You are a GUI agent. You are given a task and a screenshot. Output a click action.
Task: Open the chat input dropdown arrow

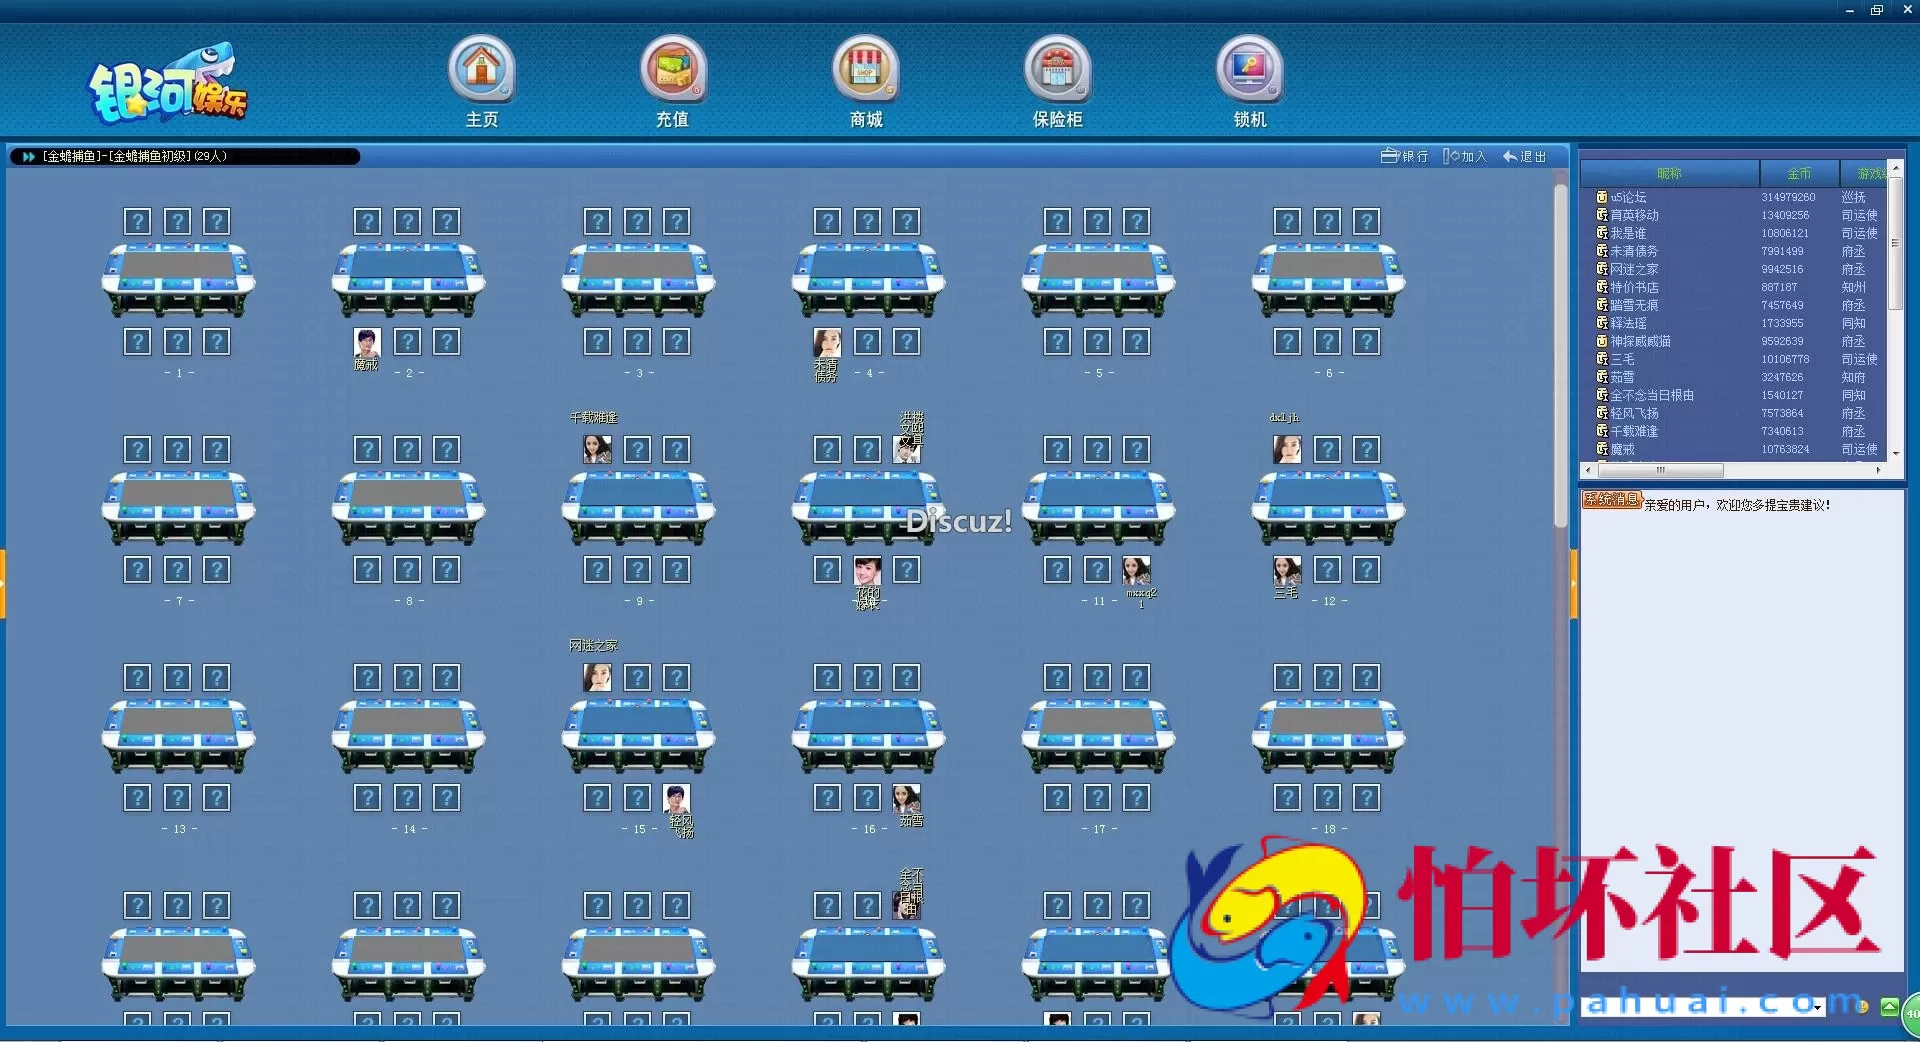(x=1817, y=1008)
